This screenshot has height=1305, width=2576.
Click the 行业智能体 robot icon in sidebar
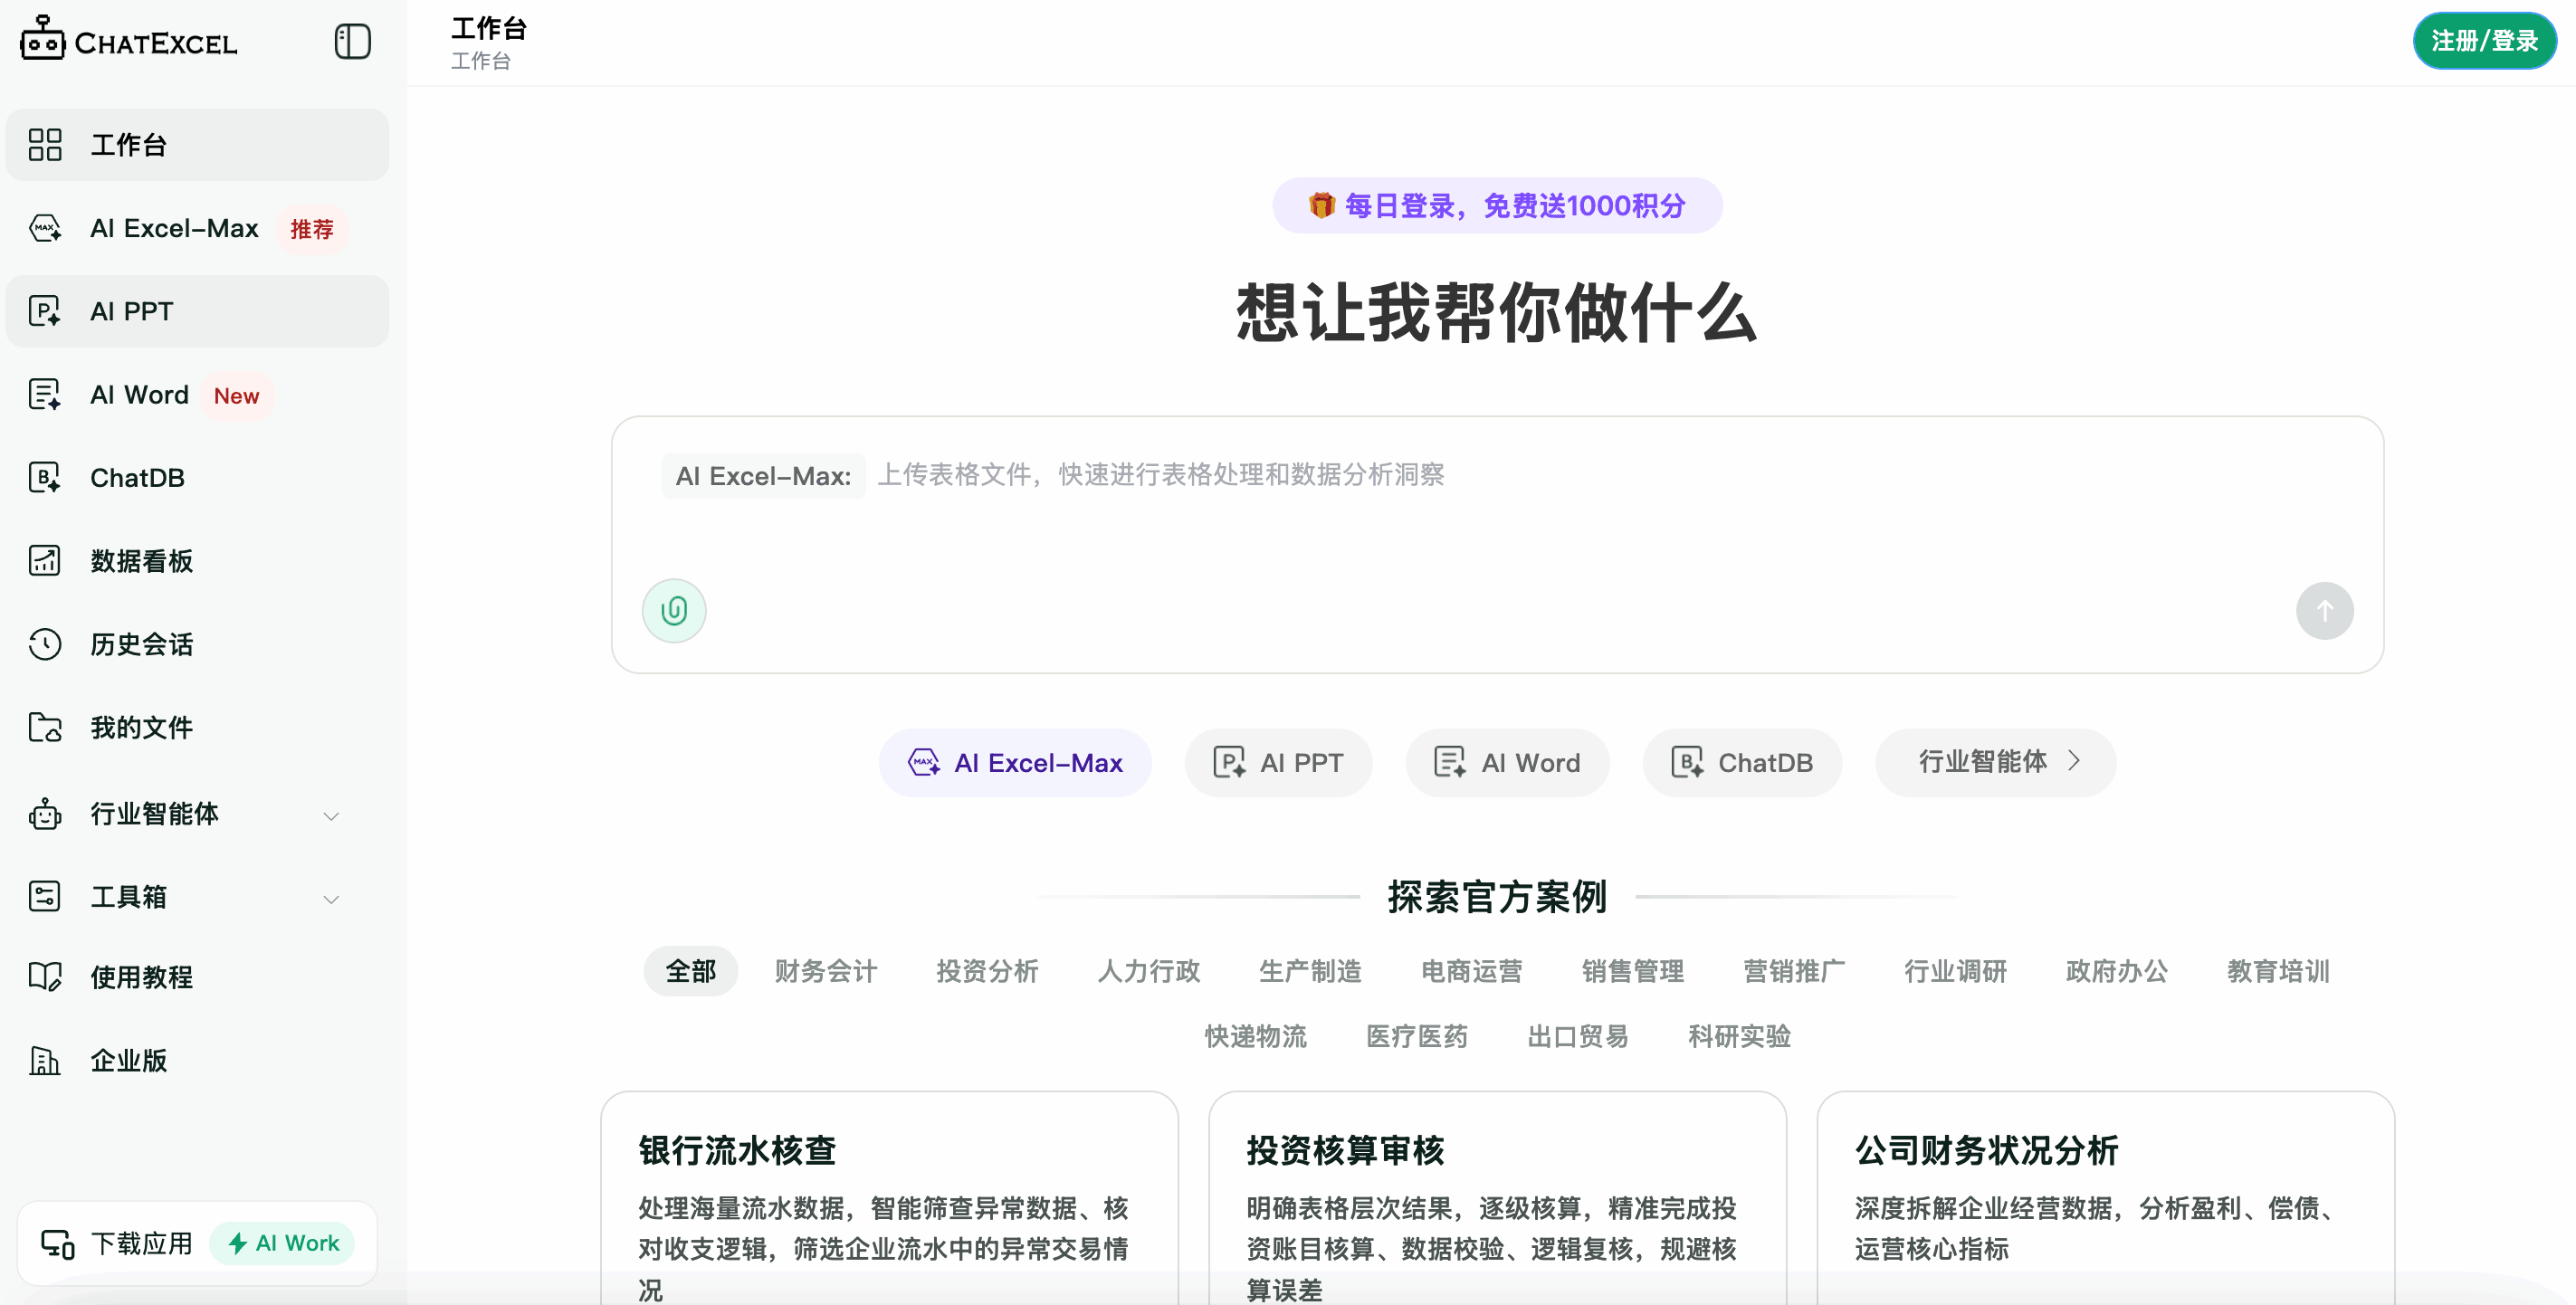[x=45, y=814]
